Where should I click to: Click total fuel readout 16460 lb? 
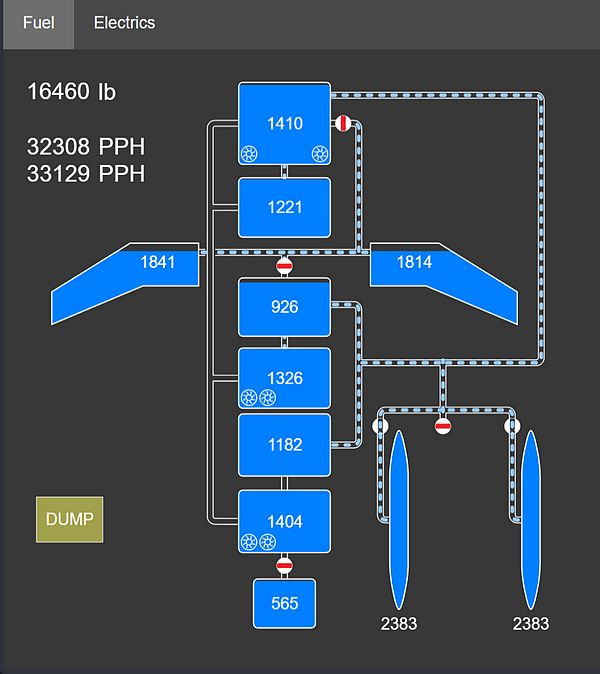click(x=71, y=92)
